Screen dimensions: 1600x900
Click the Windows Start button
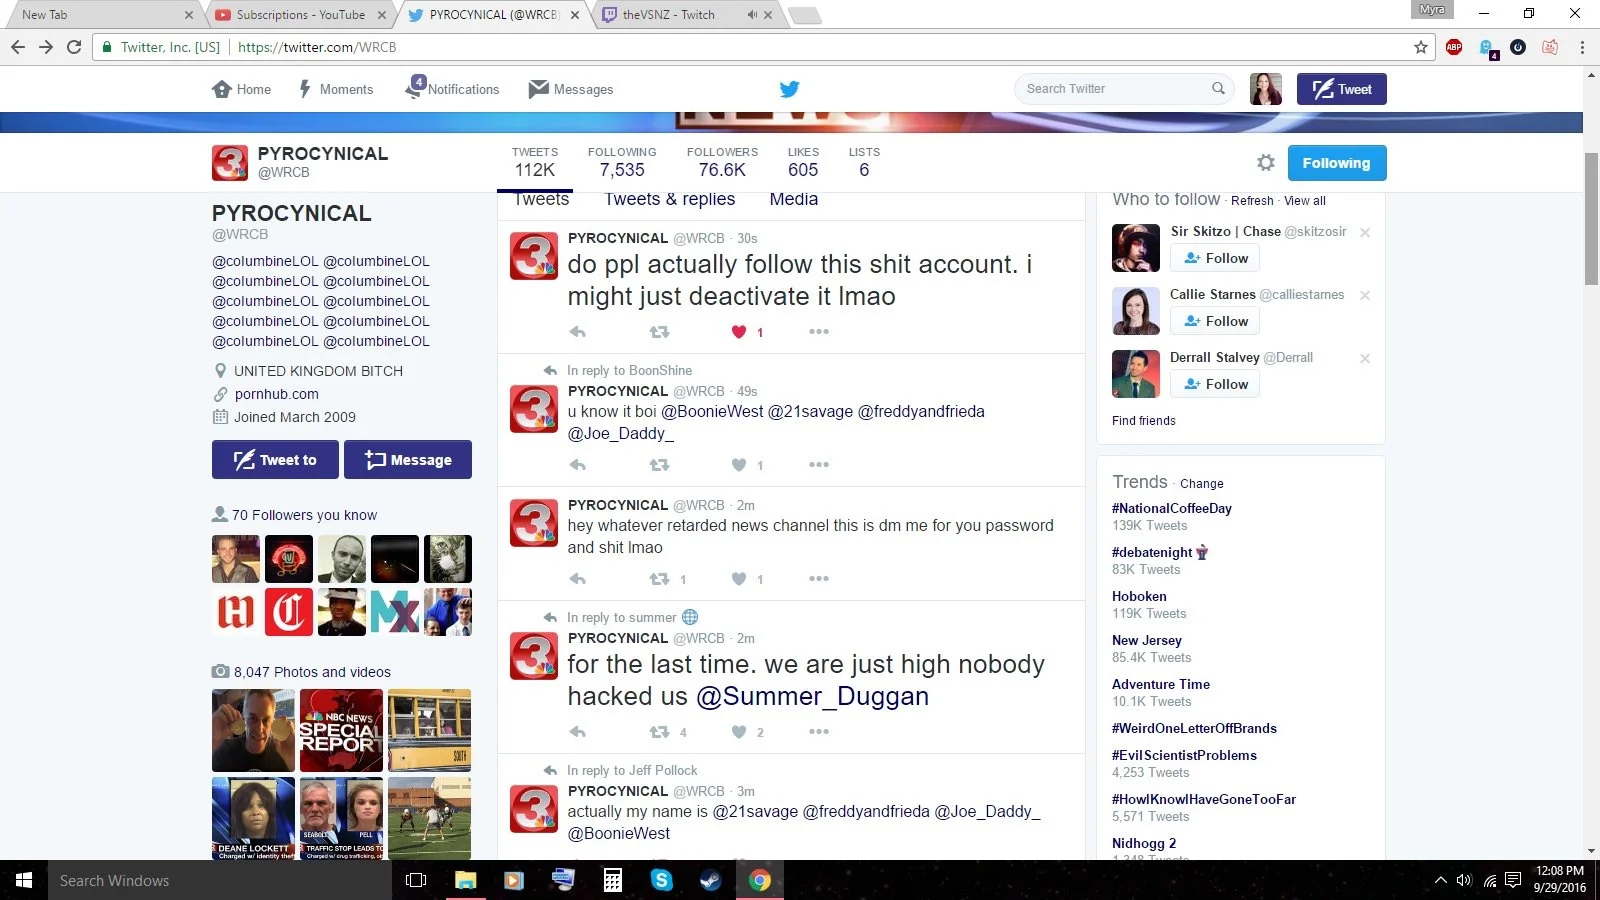coord(24,880)
